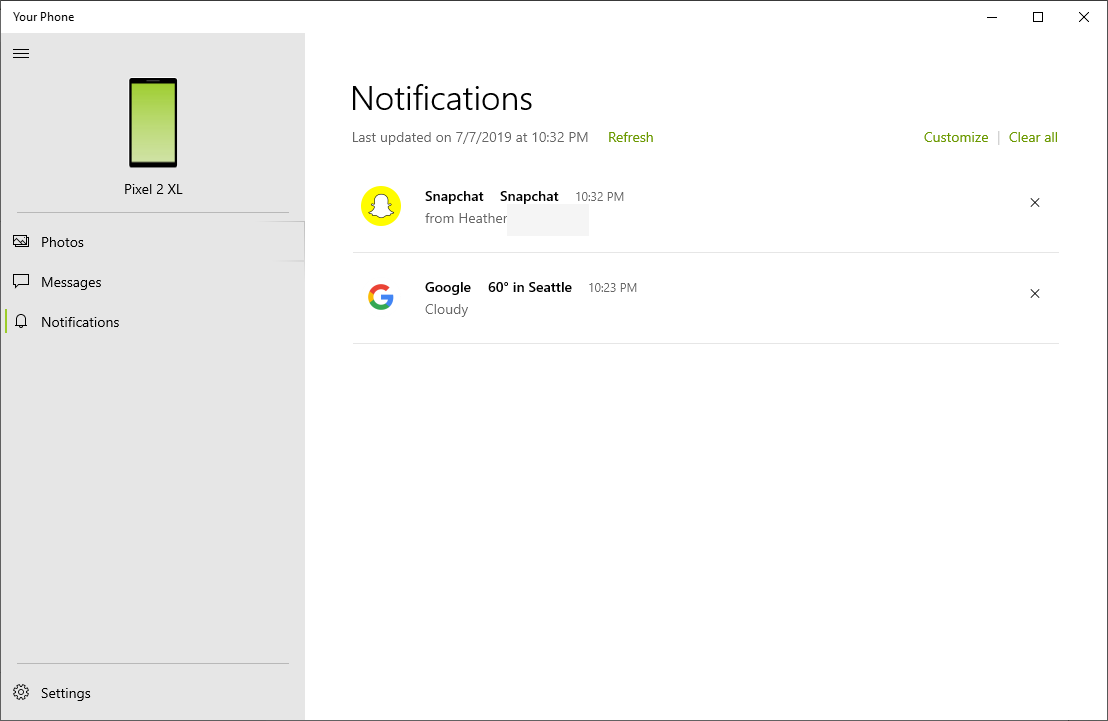1108x721 pixels.
Task: Click the Snapchat ghost icon
Action: pyautogui.click(x=381, y=206)
